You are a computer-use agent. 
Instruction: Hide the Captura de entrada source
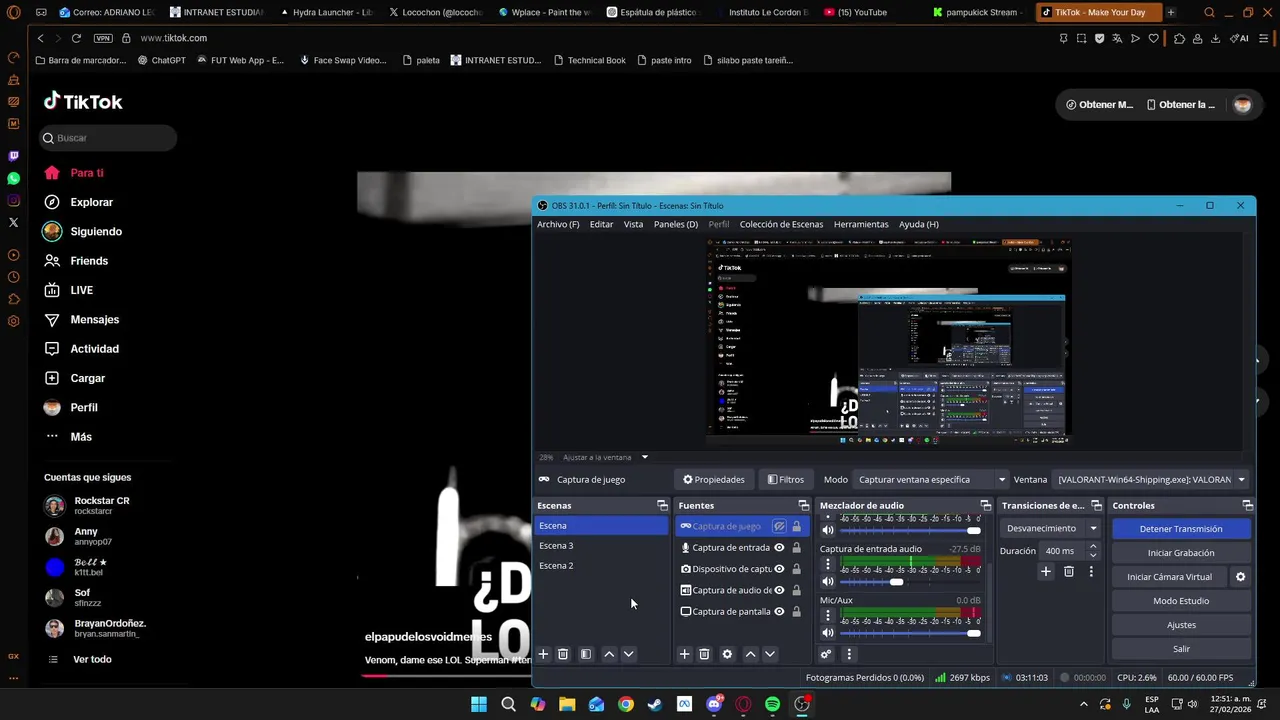[x=779, y=548]
